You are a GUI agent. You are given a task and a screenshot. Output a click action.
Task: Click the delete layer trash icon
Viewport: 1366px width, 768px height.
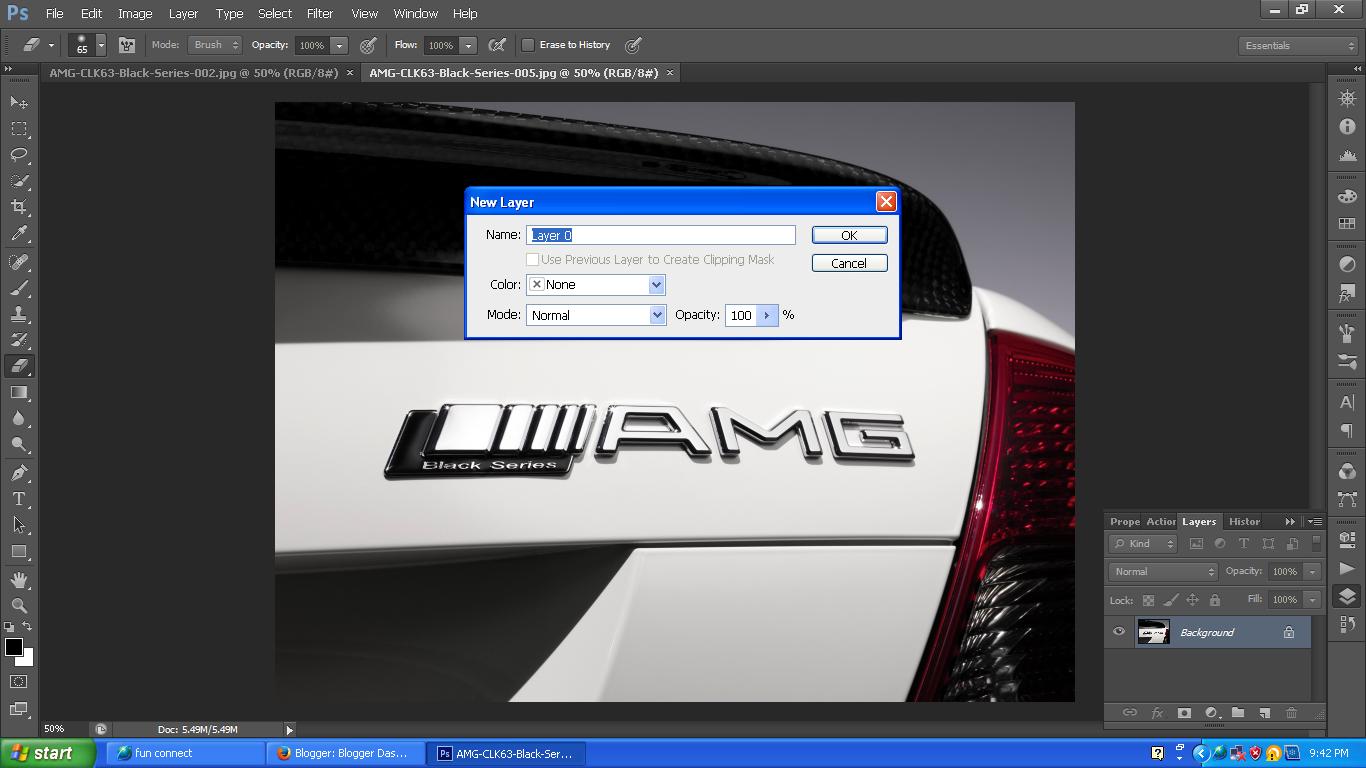point(1291,713)
